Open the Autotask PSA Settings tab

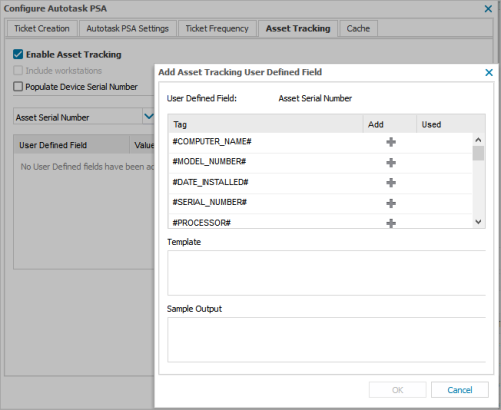(x=127, y=29)
